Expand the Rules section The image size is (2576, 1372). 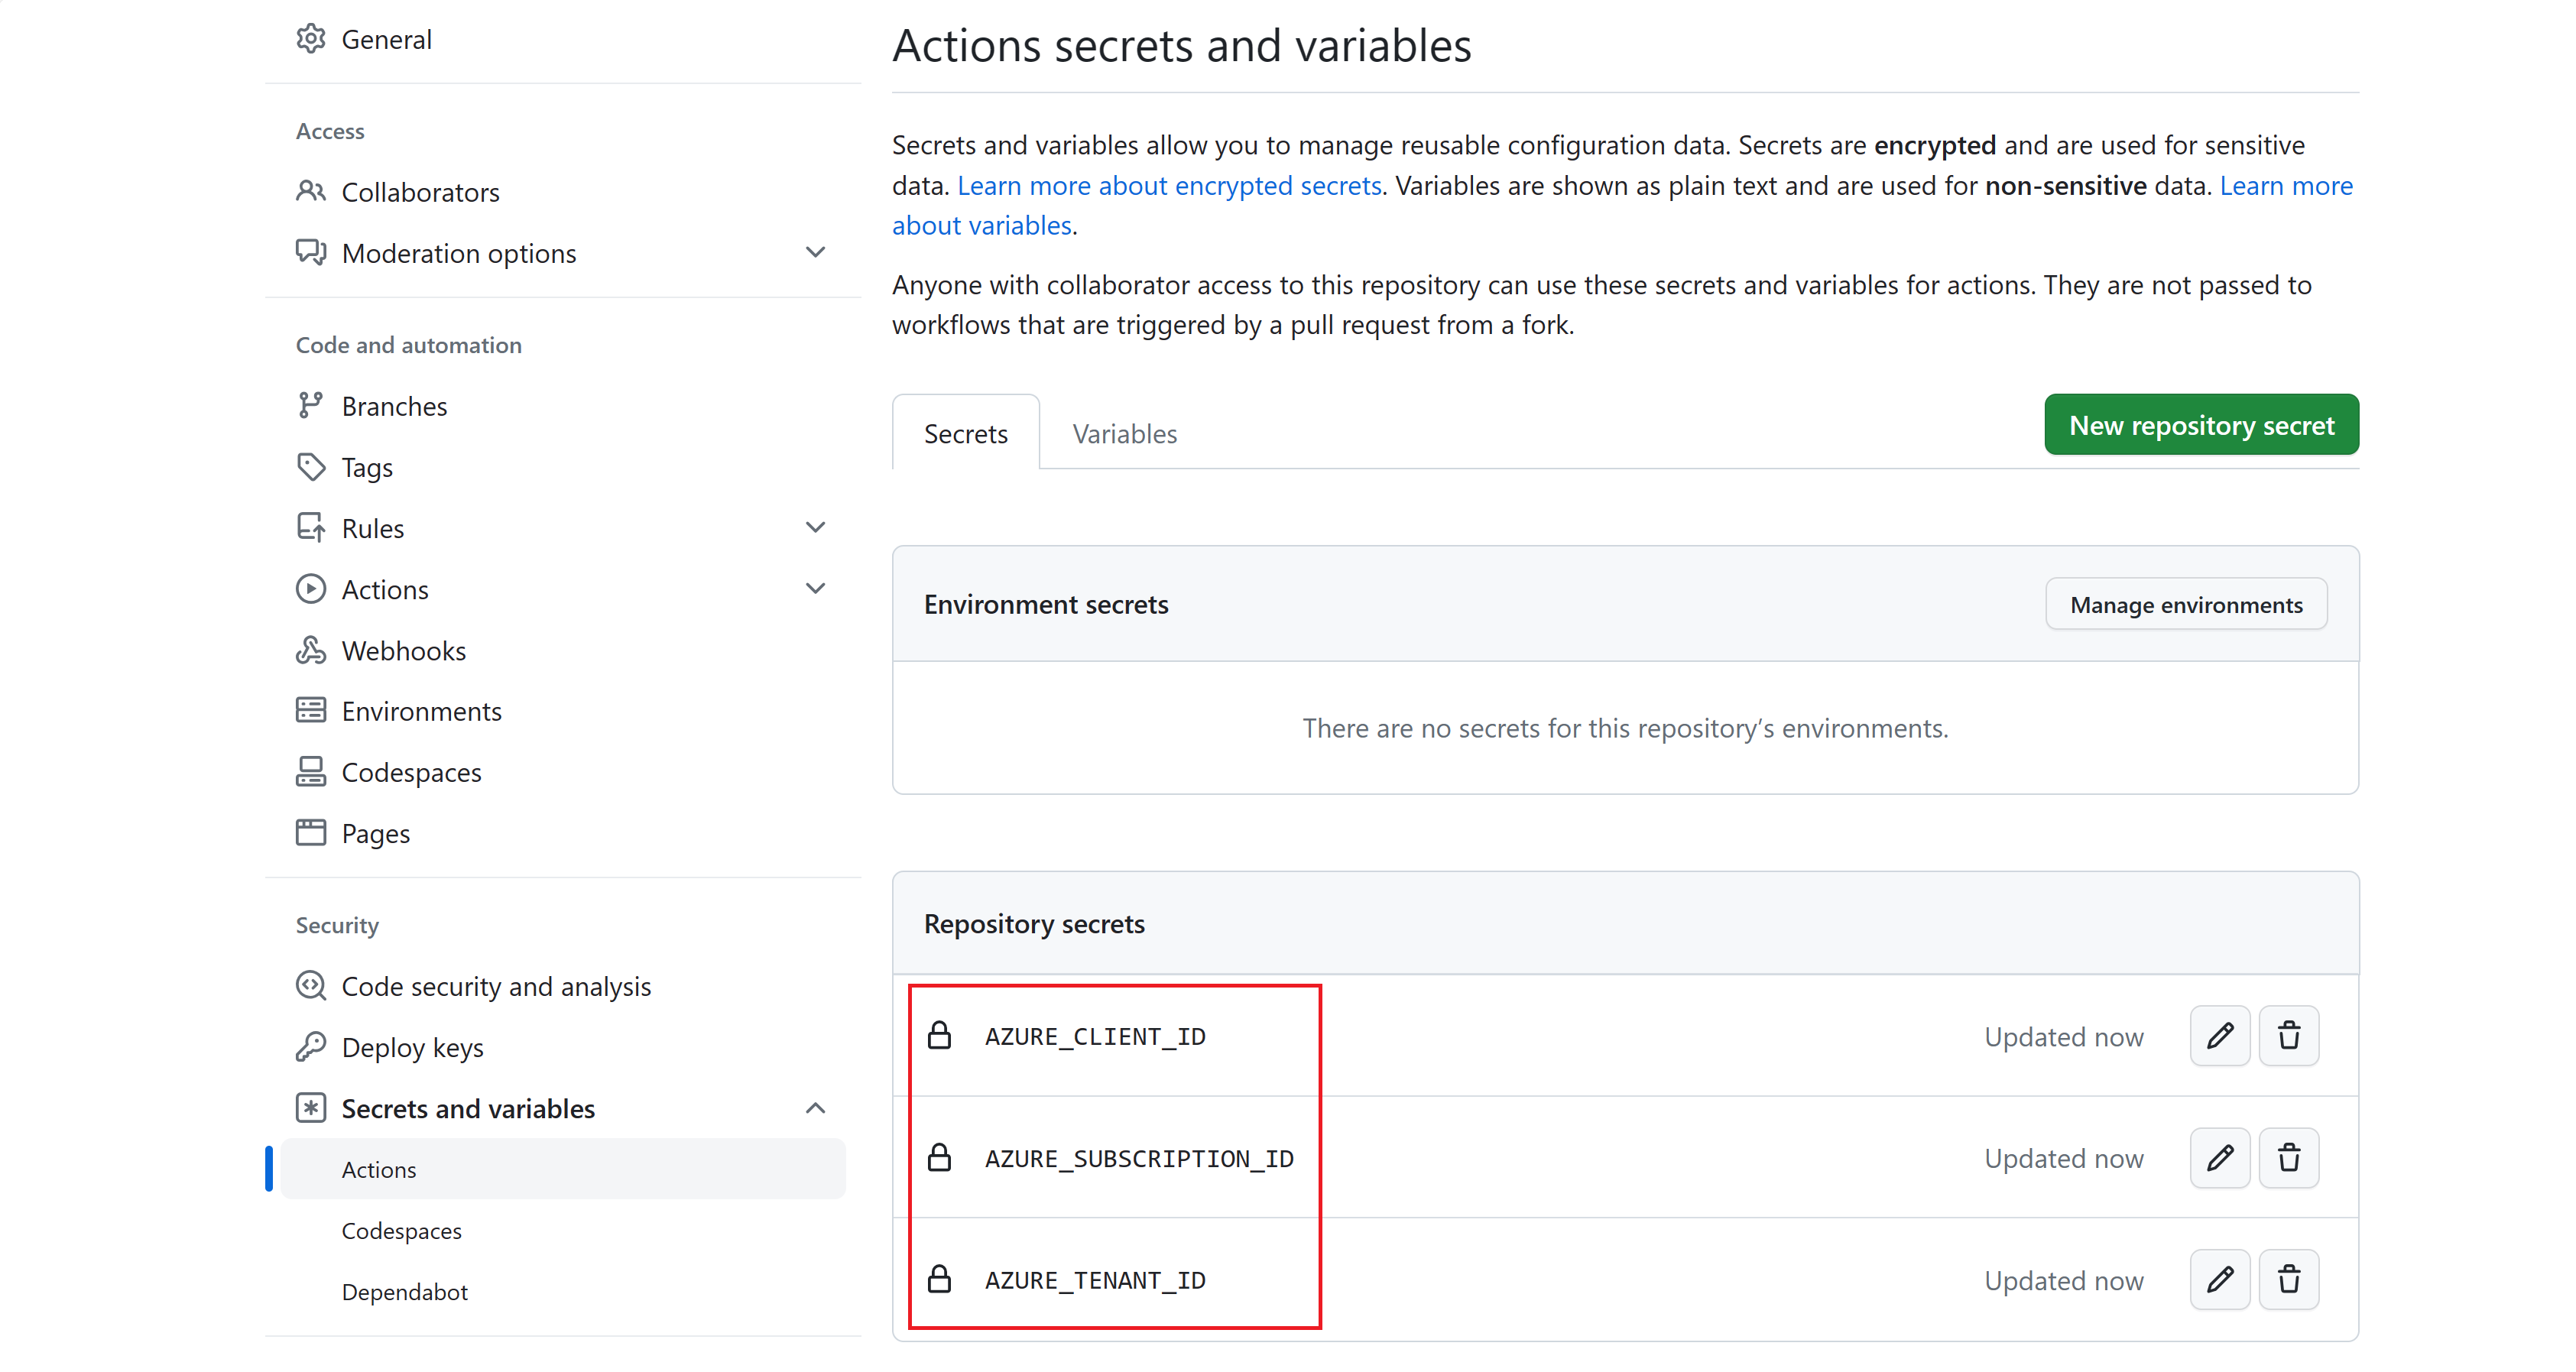[x=816, y=527]
